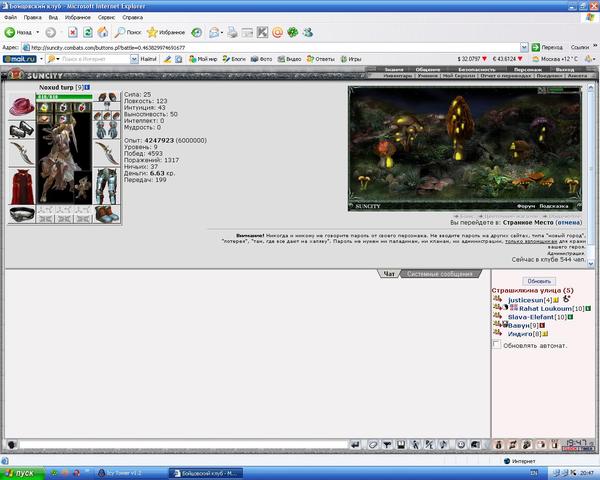Click the helmet icon in chat toolbar
Screen dimensions: 600x480
pyautogui.click(x=475, y=445)
